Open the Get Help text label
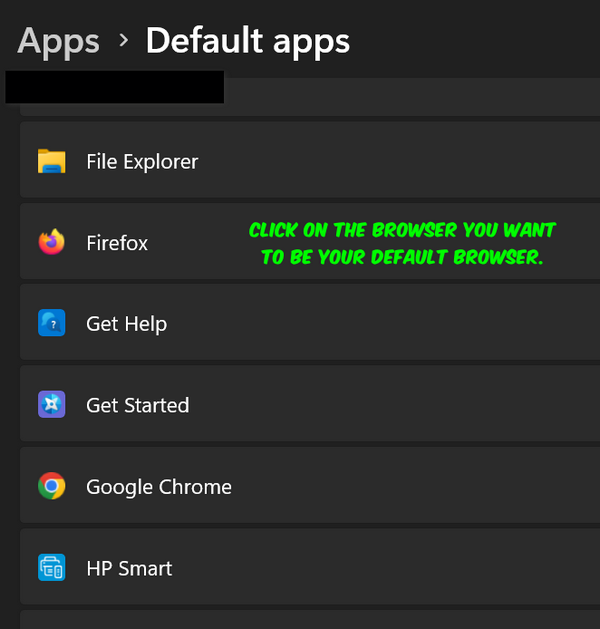The image size is (600, 629). 126,324
